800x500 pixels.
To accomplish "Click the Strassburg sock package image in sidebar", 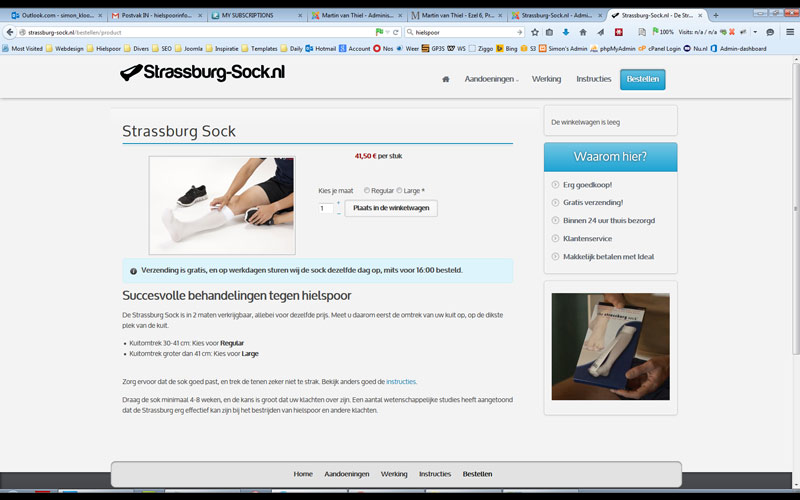I will pos(610,346).
